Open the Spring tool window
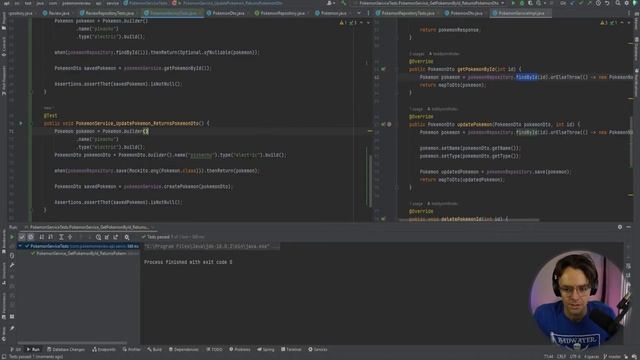Viewport: 640px width, 360px height. pyautogui.click(x=266, y=349)
